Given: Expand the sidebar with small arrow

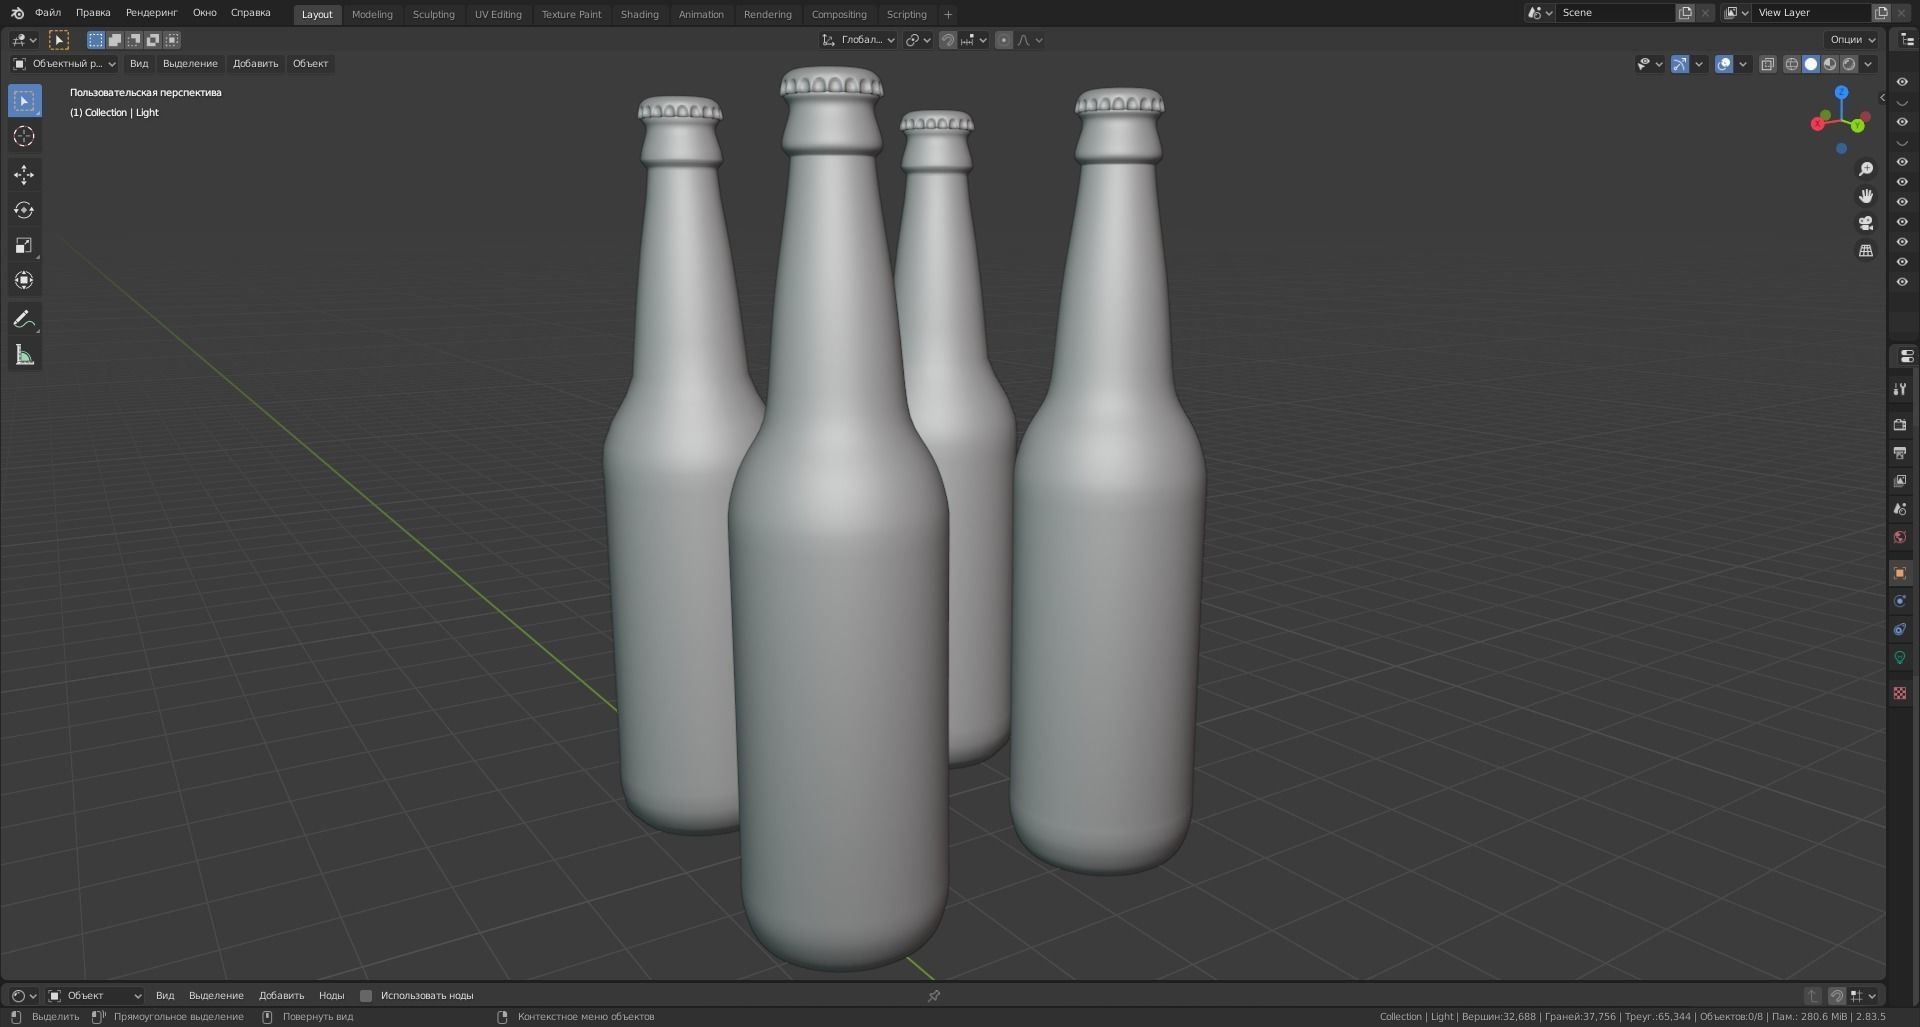Looking at the screenshot, I should pyautogui.click(x=1882, y=98).
